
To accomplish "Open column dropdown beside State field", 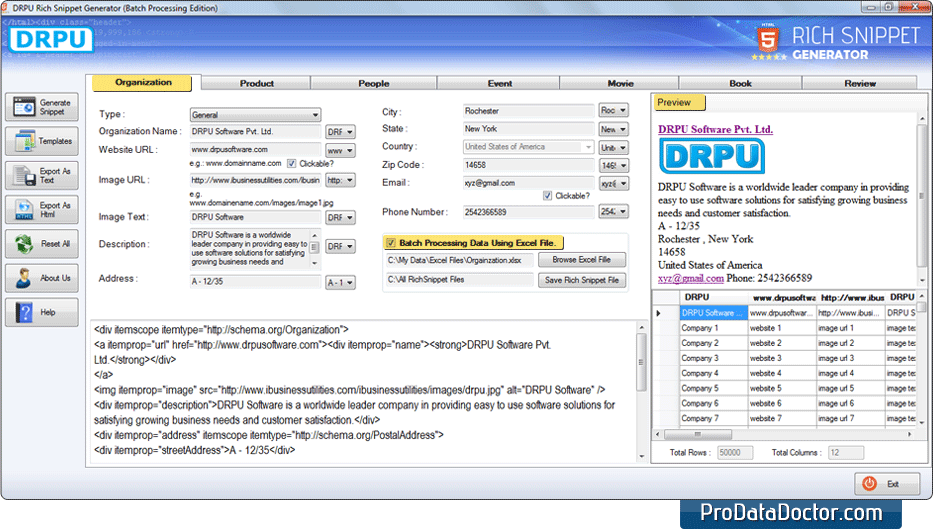I will [x=613, y=129].
